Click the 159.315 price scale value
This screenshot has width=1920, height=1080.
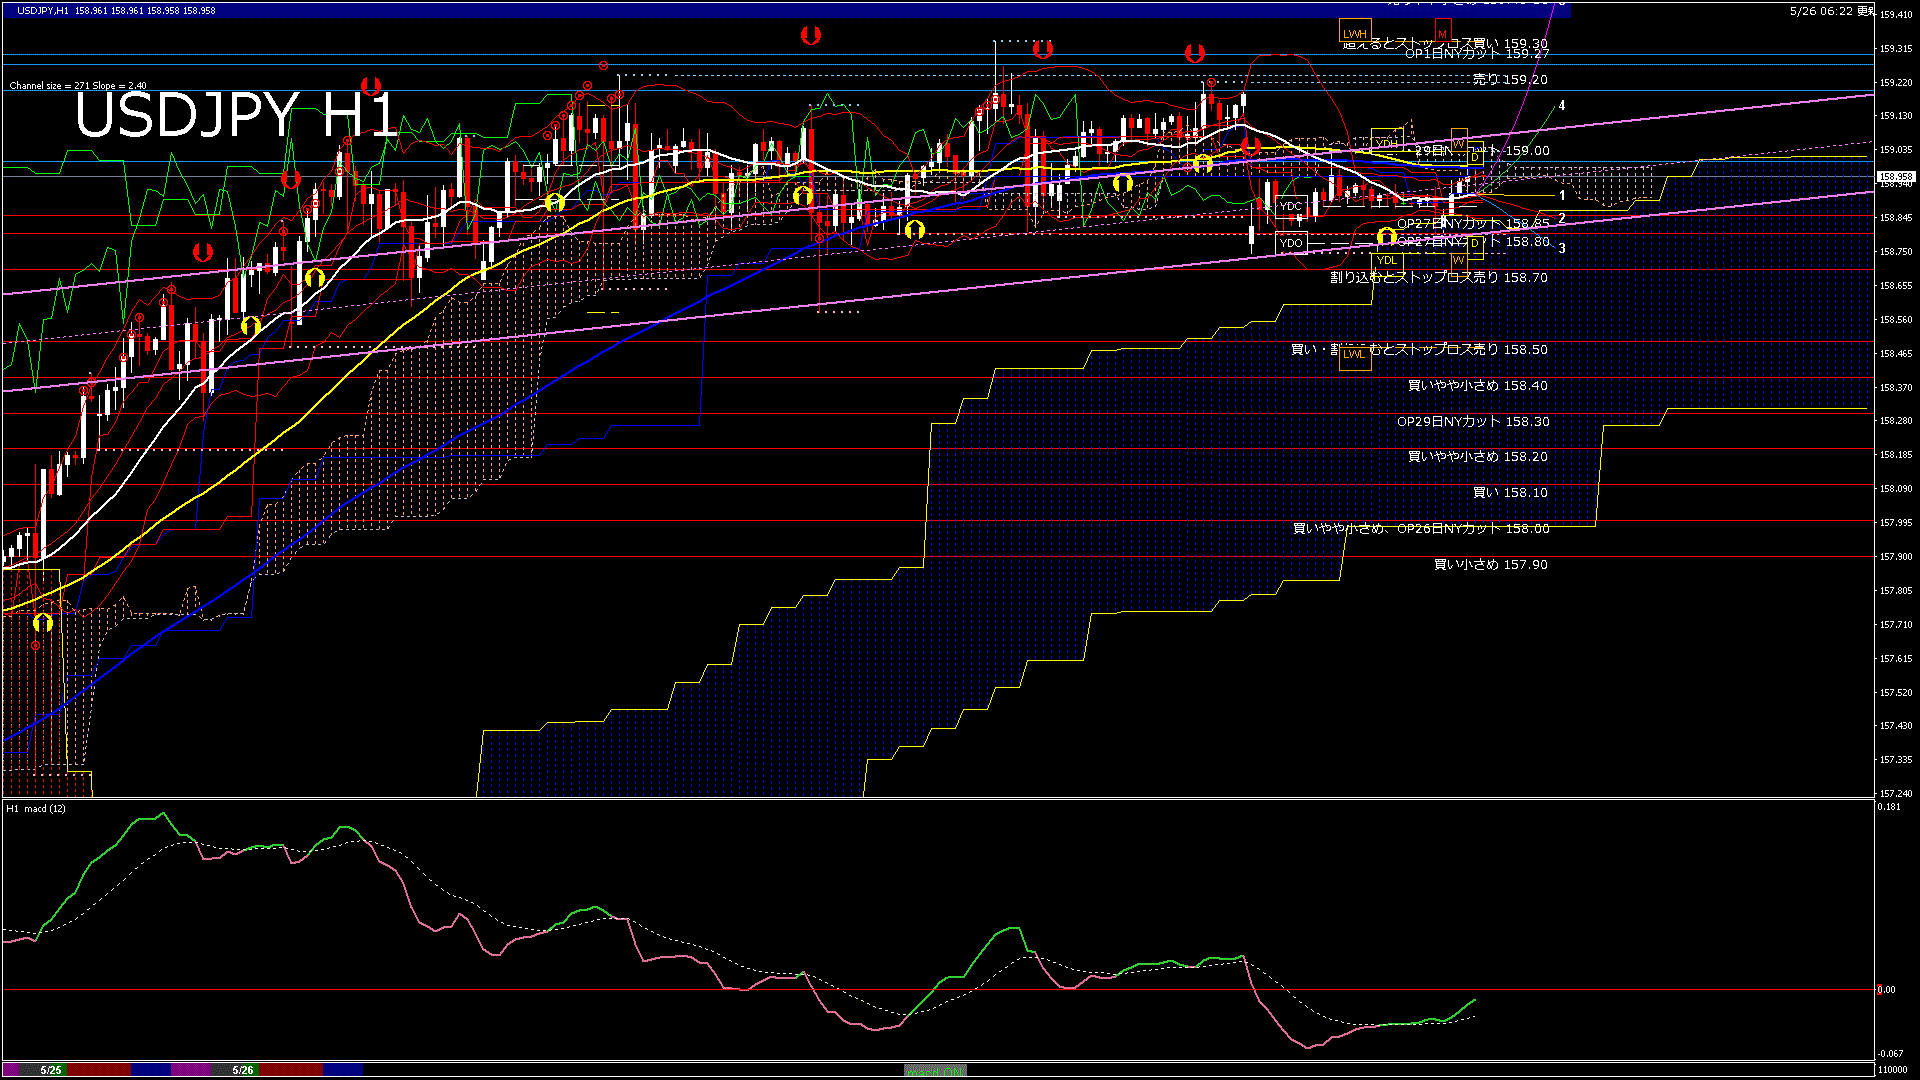[1896, 49]
